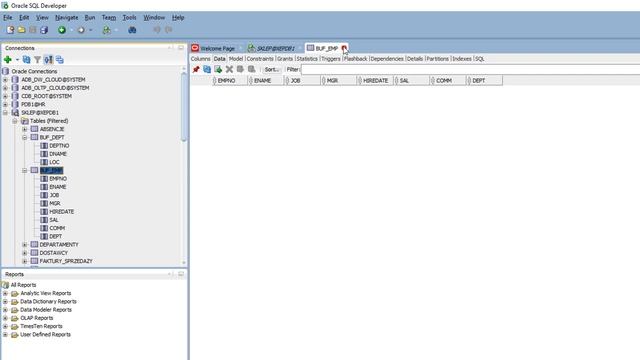
Task: Click the Refresh connections icon
Action: 27,60
